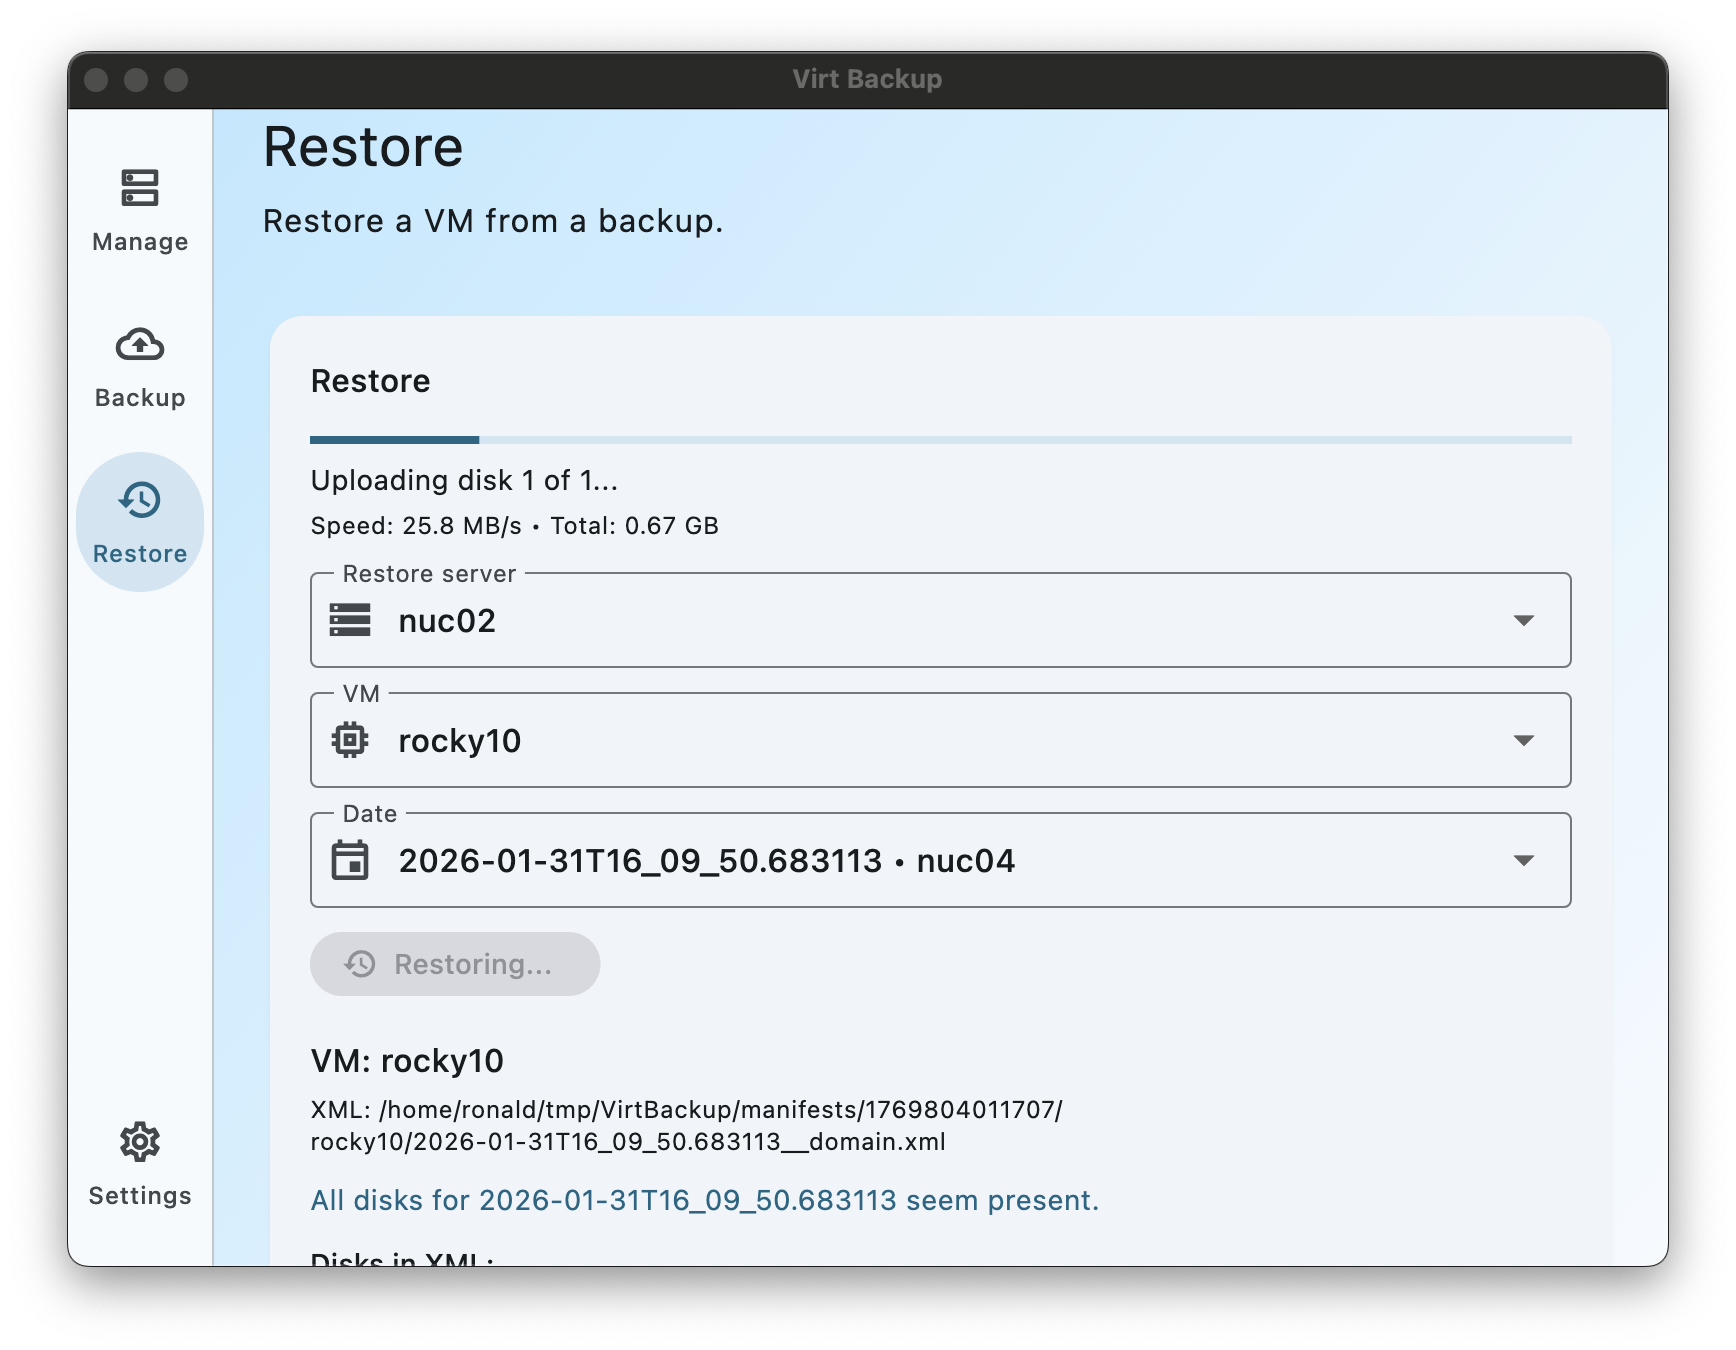Click the Restore history-clock icon in sidebar
Viewport: 1736px width, 1350px height.
pos(139,501)
